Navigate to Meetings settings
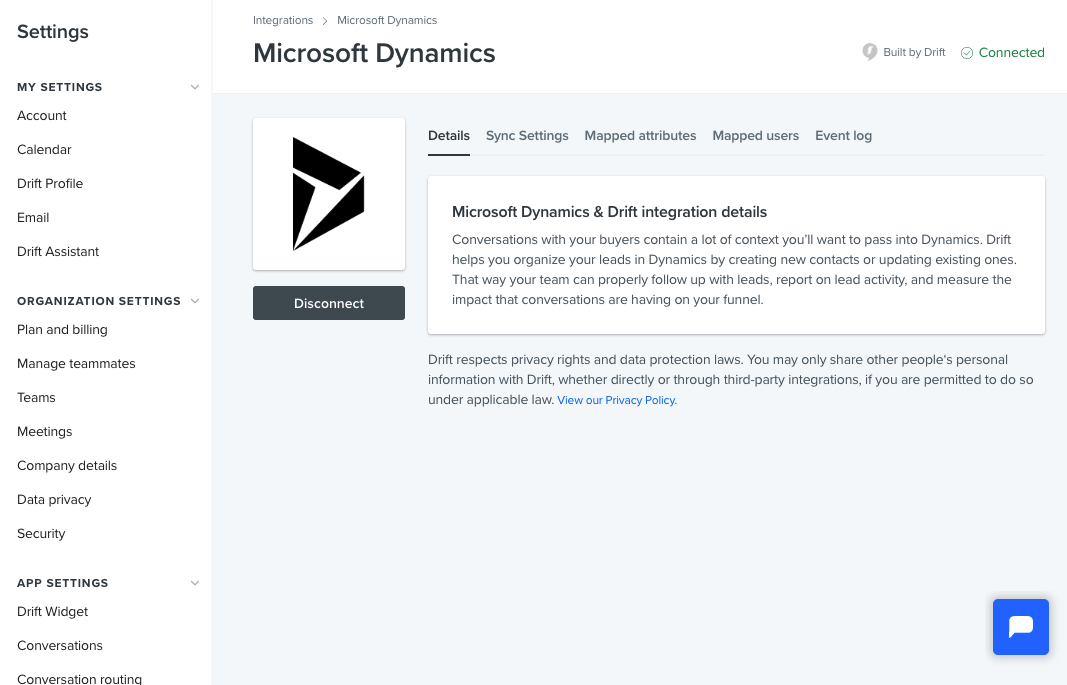1067x685 pixels. tap(44, 432)
